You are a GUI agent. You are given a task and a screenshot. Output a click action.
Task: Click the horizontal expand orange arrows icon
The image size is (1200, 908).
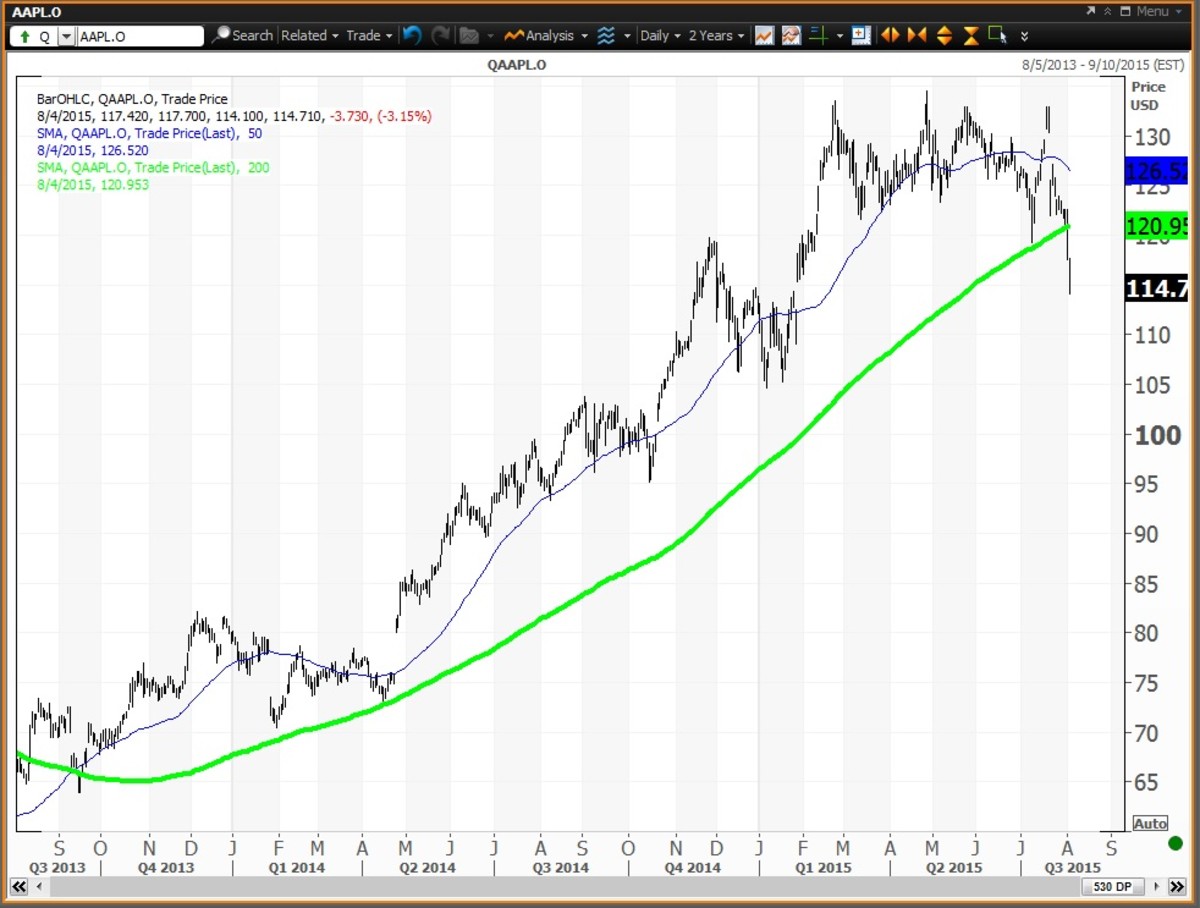click(890, 35)
